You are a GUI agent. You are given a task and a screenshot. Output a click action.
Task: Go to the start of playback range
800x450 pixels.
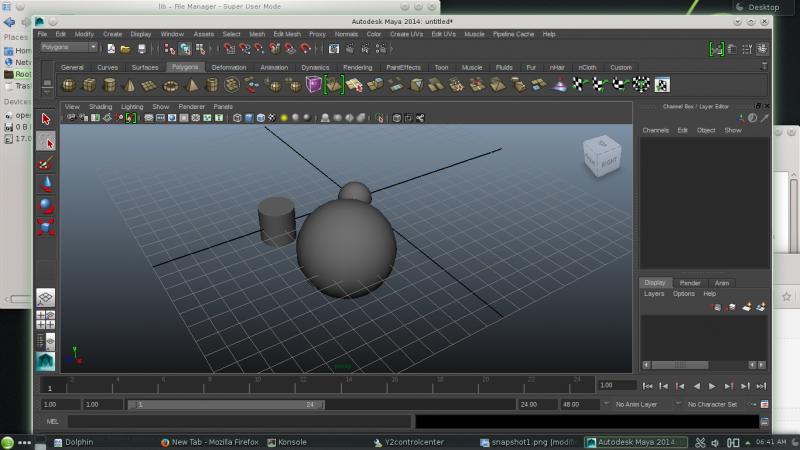click(647, 386)
